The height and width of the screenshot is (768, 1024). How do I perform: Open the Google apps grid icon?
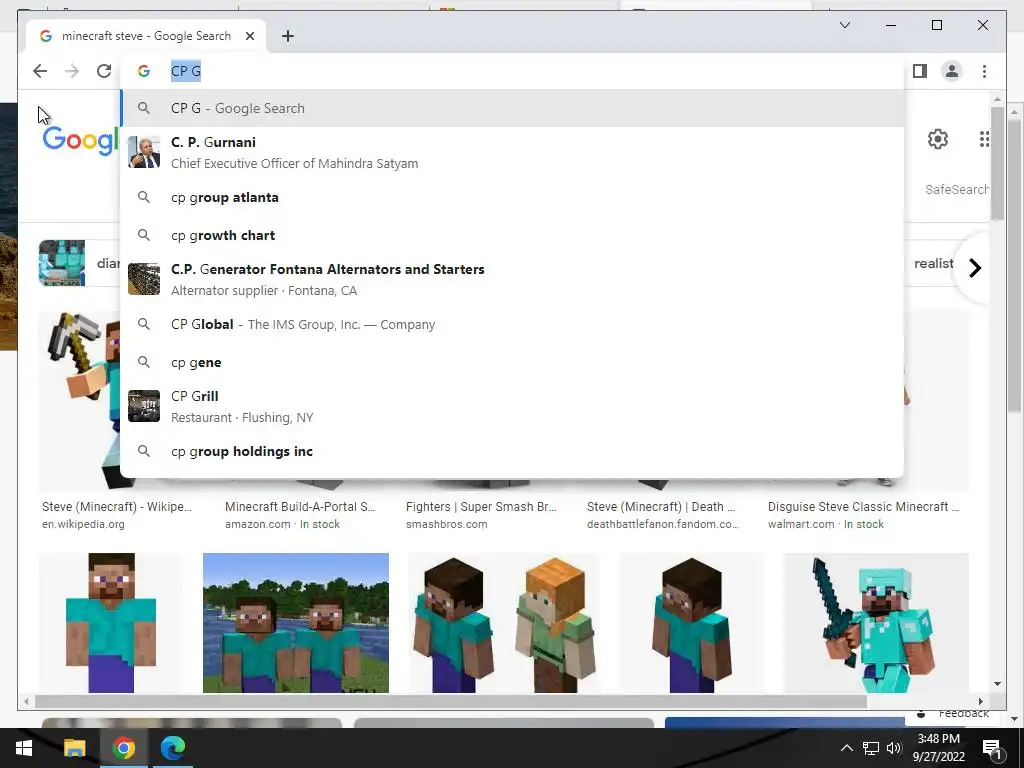point(984,139)
